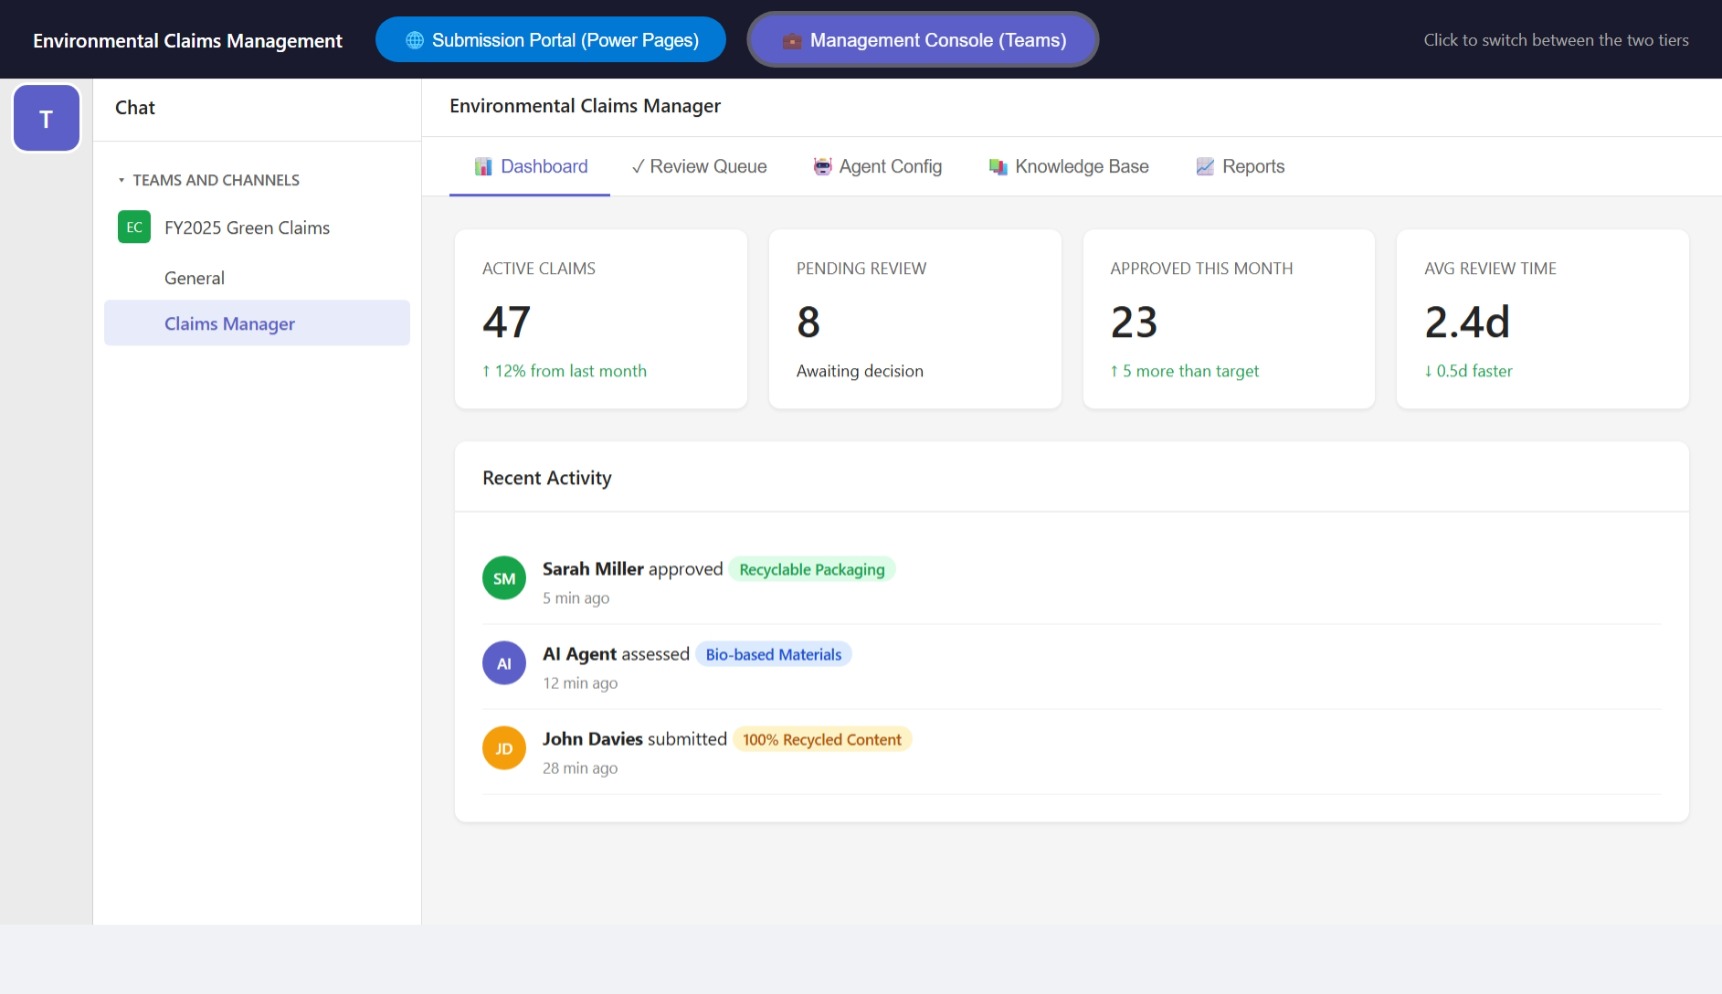This screenshot has width=1722, height=994.
Task: Click the T user avatar in the left rail
Action: pyautogui.click(x=46, y=117)
